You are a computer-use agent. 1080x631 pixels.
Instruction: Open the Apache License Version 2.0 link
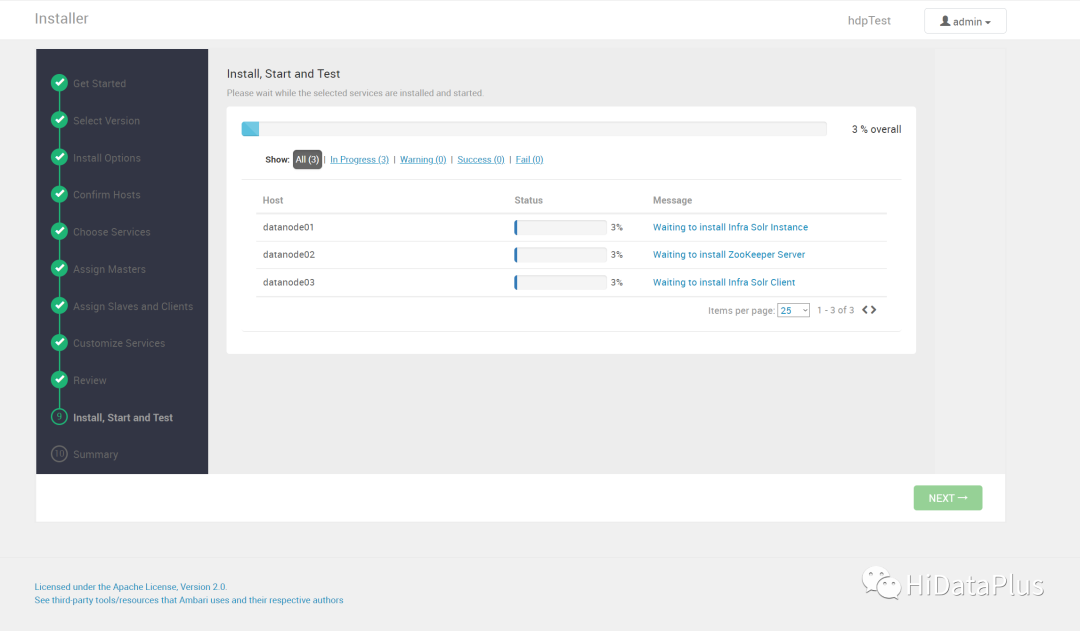(131, 587)
